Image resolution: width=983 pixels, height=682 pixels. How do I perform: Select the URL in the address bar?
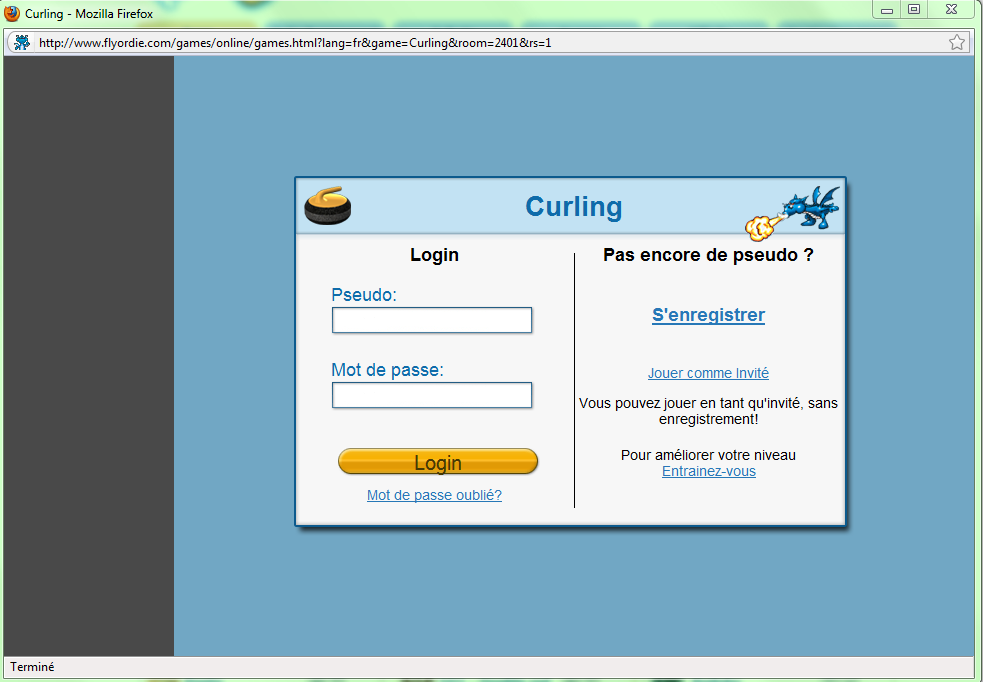click(295, 43)
